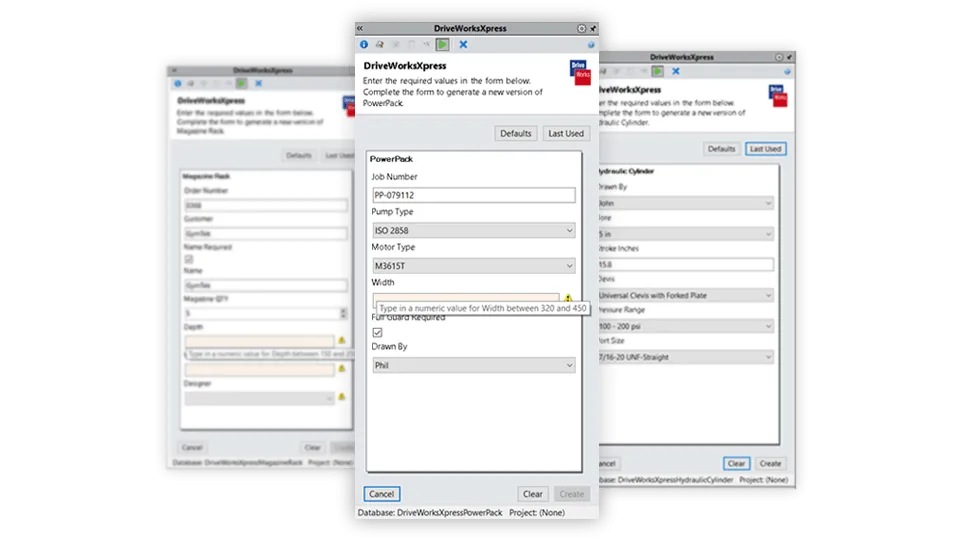
Task: Click the Last Used button in PowerPack form
Action: pos(566,133)
